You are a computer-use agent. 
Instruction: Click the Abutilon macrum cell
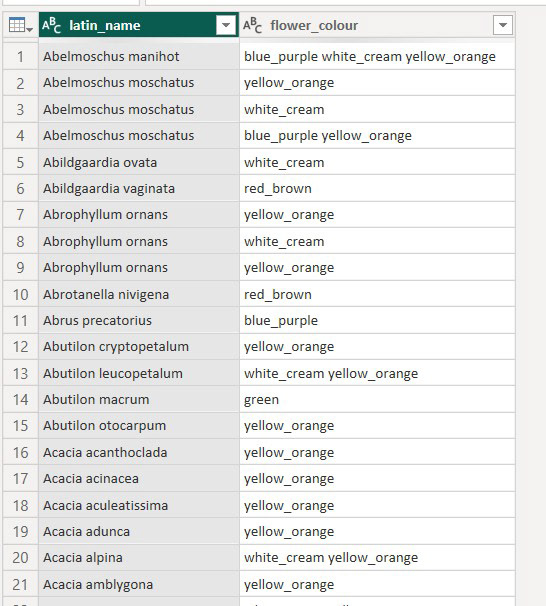tap(139, 400)
